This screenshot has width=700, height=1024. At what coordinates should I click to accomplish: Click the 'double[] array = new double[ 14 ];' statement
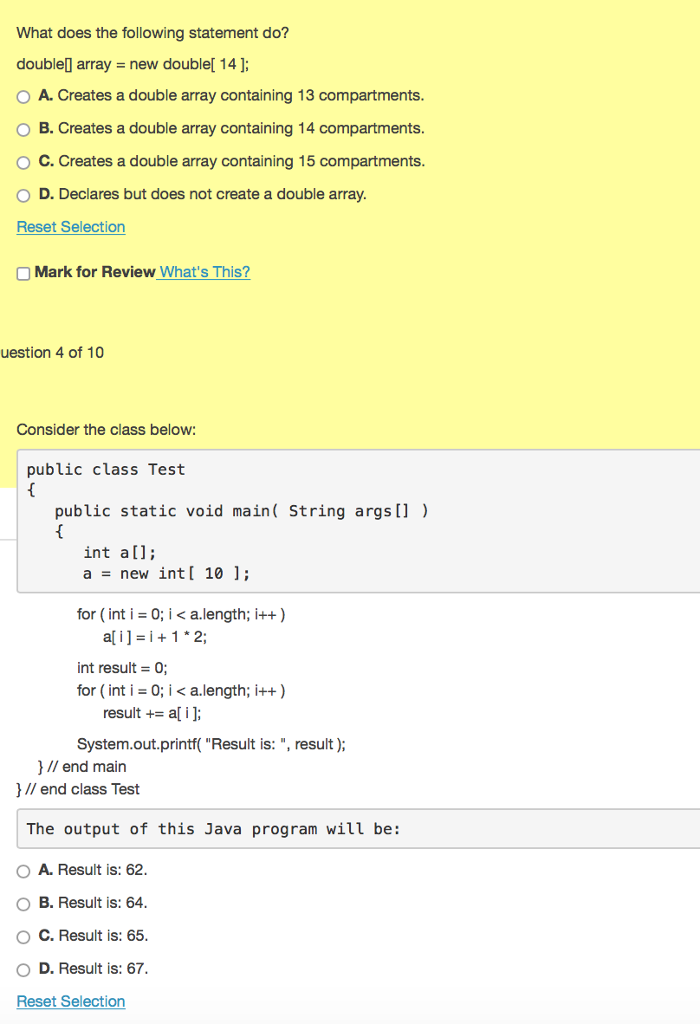point(133,64)
